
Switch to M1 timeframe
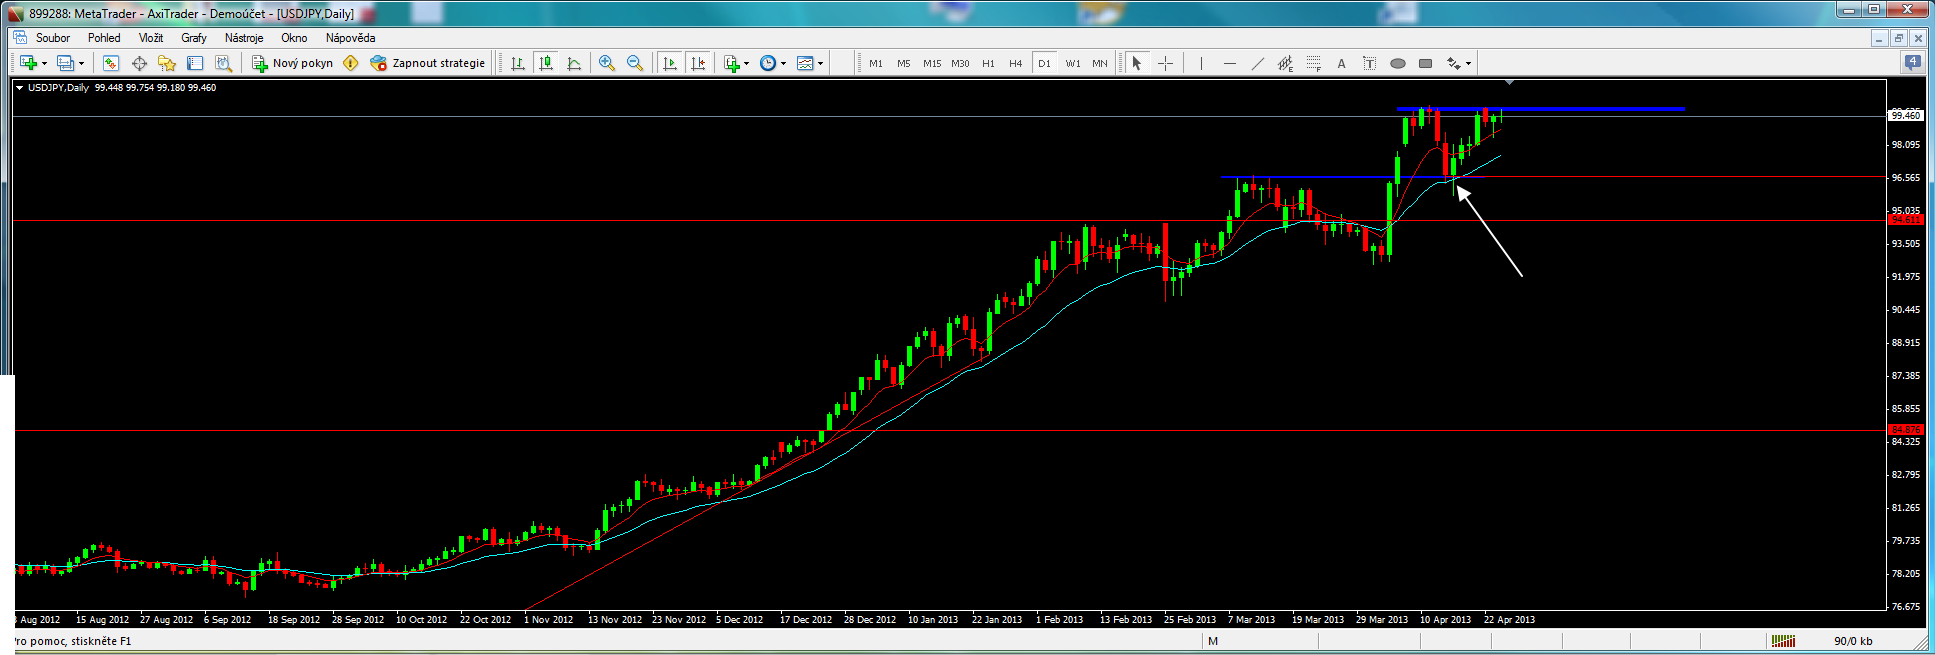876,63
